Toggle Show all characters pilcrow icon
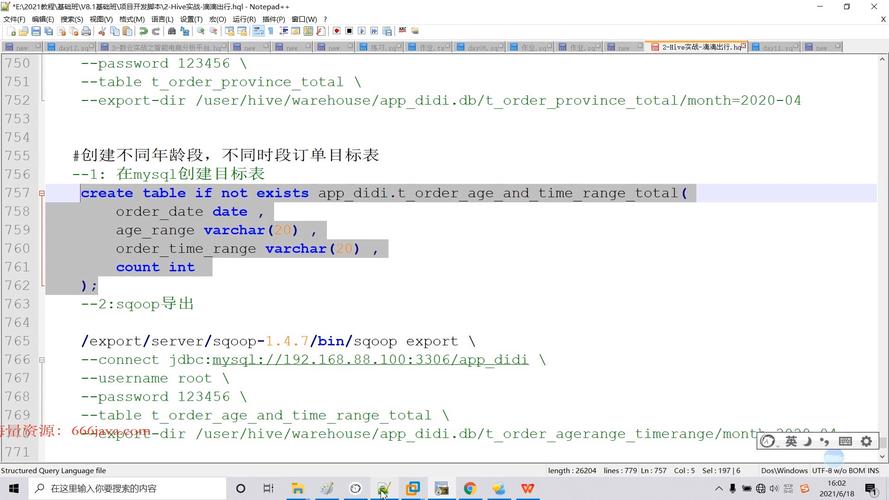Viewport: 889px width, 500px height. (x=271, y=31)
